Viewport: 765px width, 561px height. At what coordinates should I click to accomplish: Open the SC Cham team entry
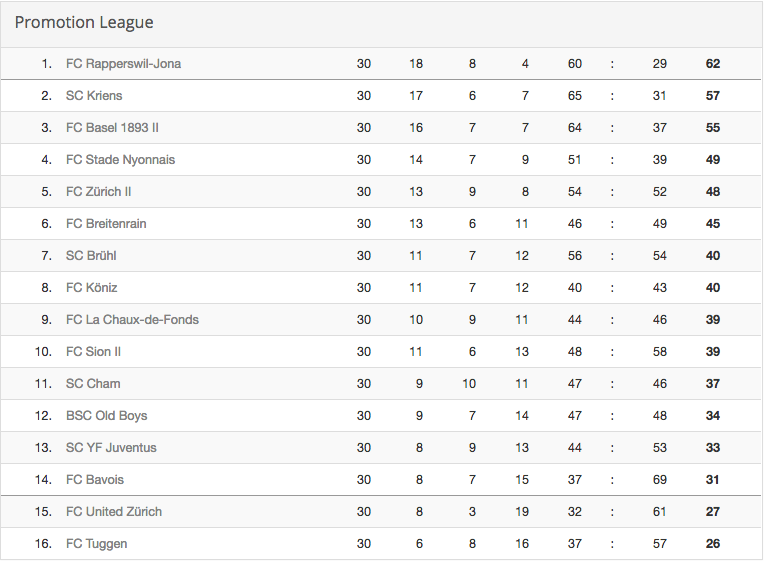(93, 384)
